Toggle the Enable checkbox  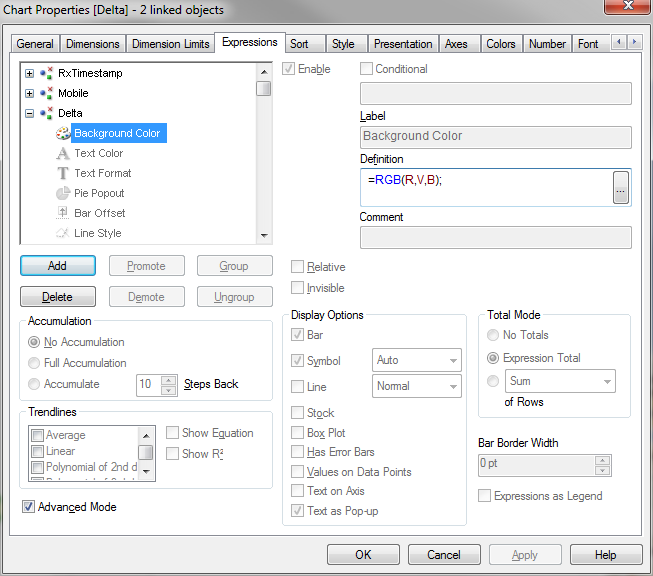click(x=288, y=69)
